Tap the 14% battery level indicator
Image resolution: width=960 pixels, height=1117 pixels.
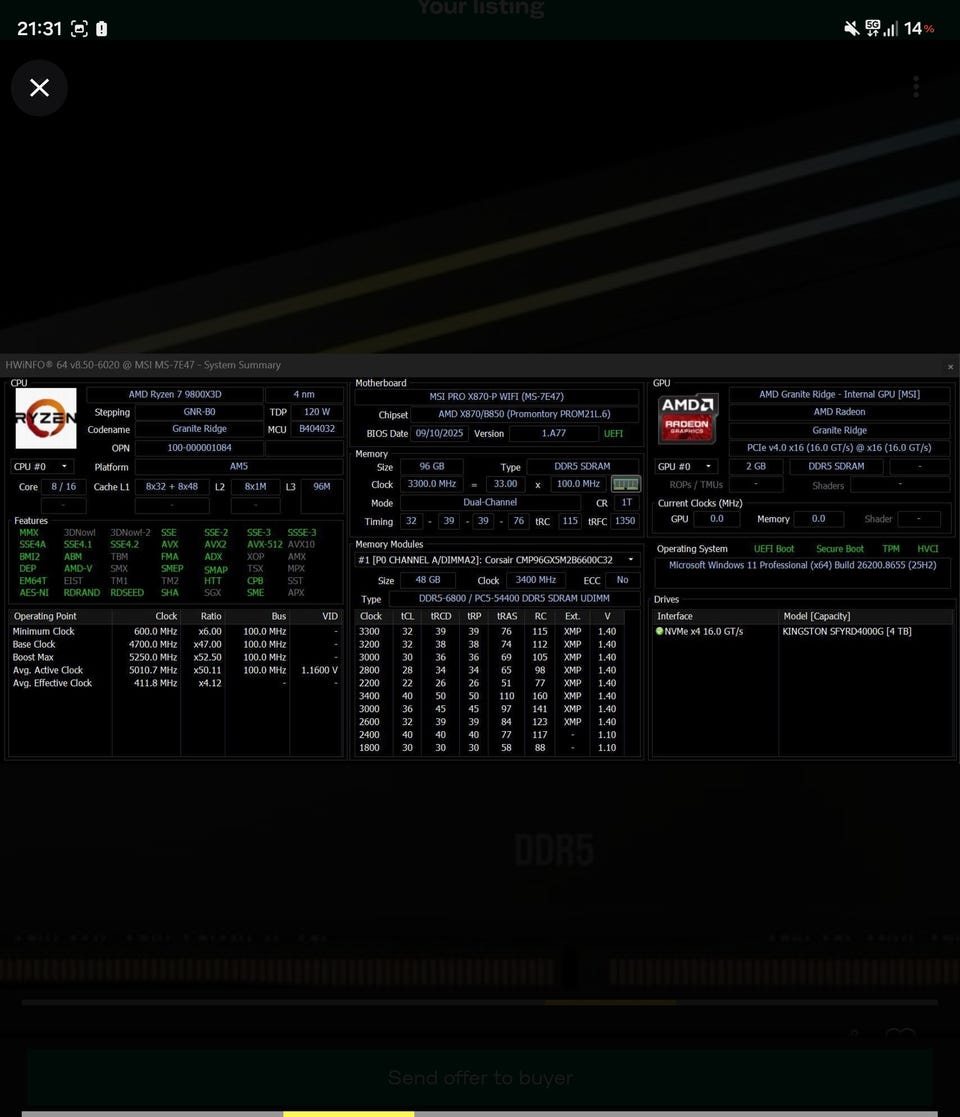click(919, 28)
